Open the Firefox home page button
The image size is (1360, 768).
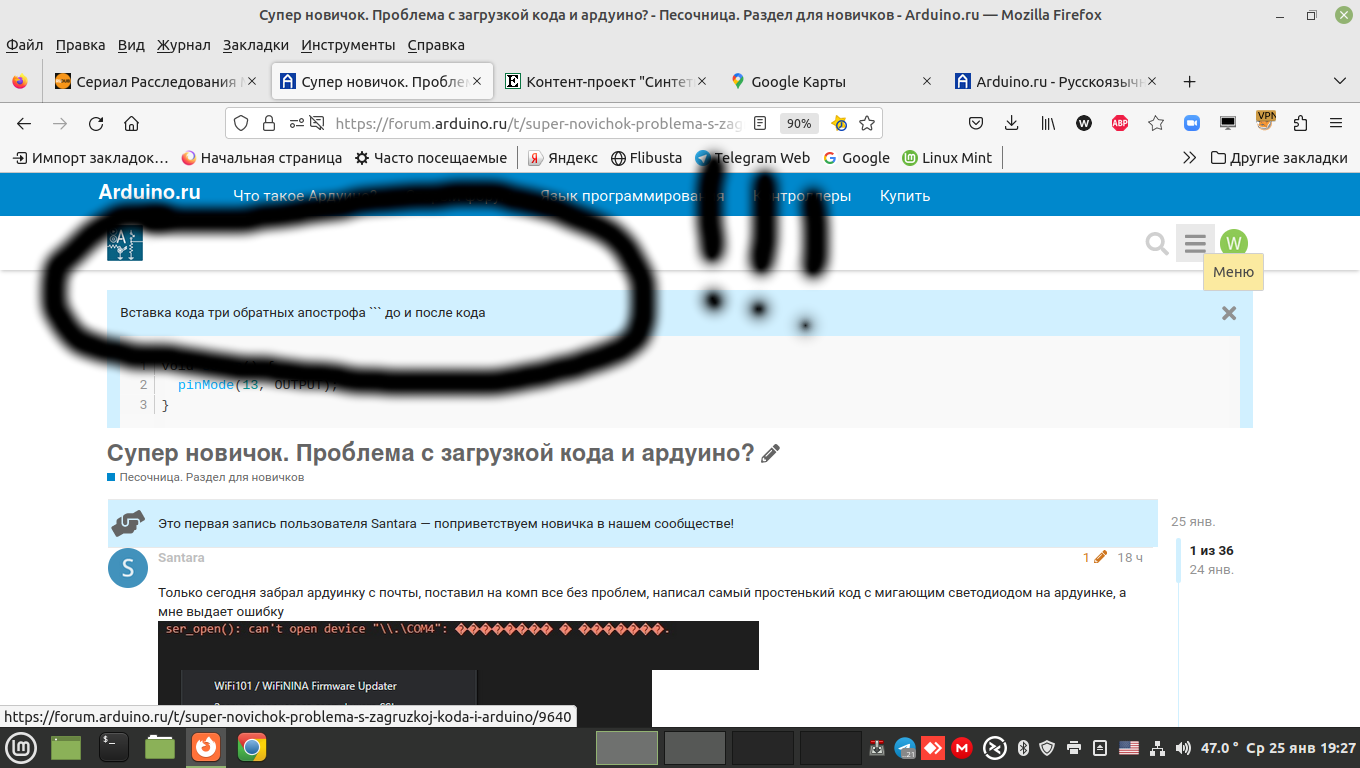(131, 124)
